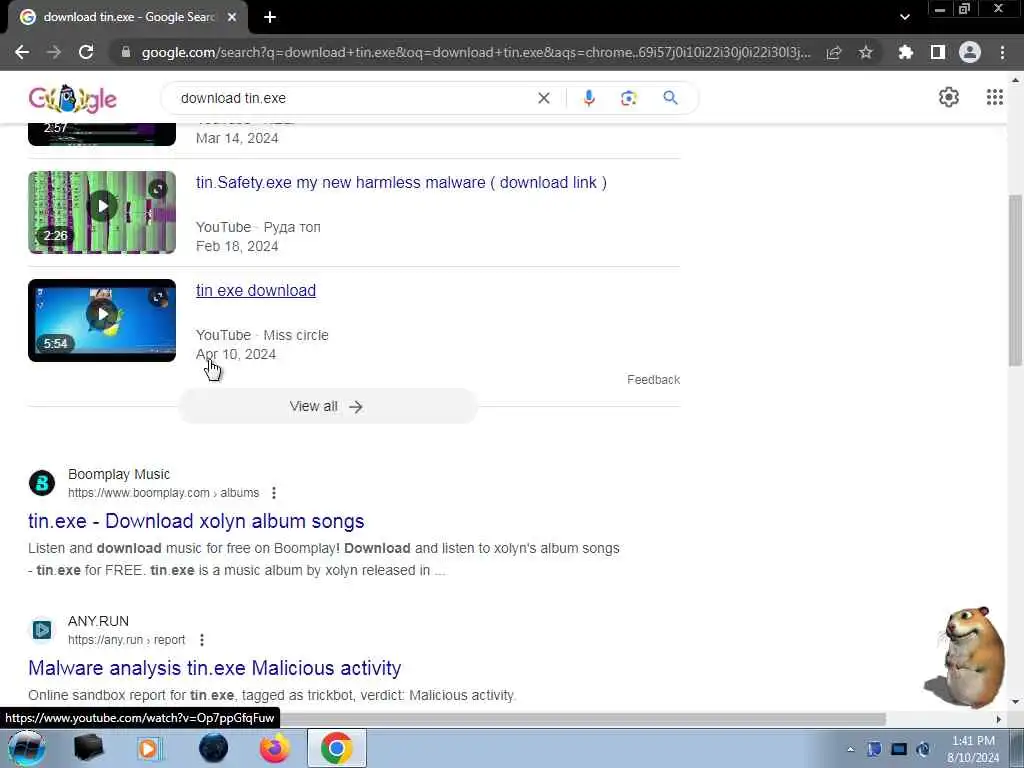Click the browser forward arrow
The height and width of the screenshot is (768, 1024).
[x=54, y=52]
